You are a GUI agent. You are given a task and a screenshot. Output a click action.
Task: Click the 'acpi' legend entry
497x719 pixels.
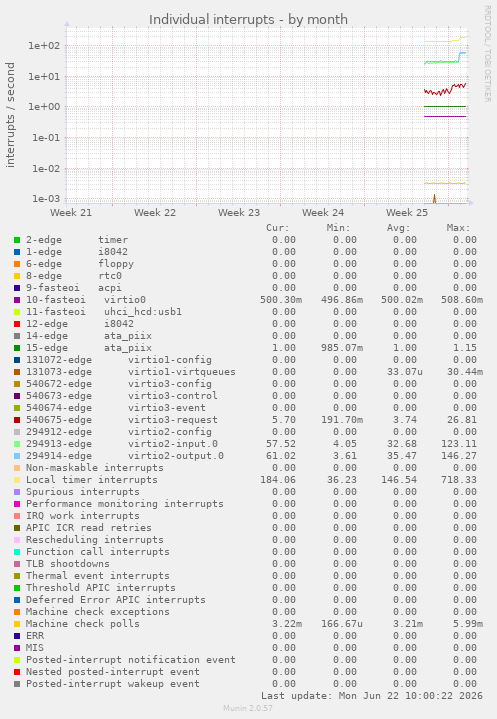coord(110,288)
